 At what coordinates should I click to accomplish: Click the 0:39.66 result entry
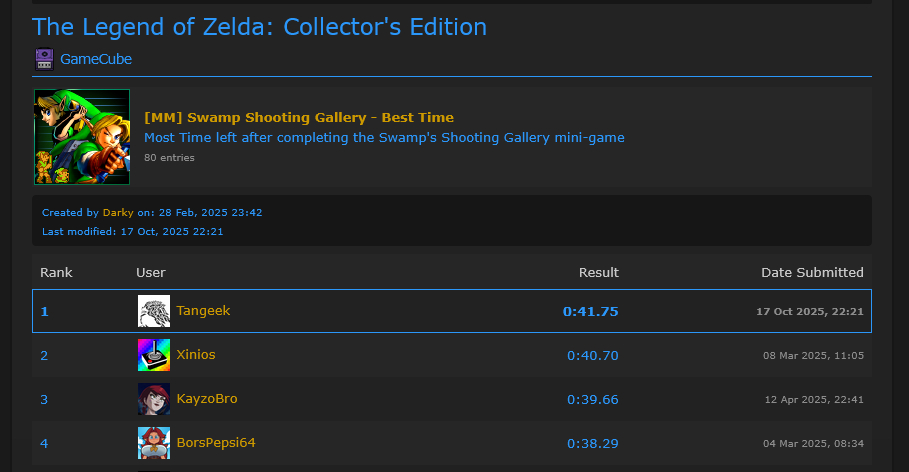click(x=592, y=399)
